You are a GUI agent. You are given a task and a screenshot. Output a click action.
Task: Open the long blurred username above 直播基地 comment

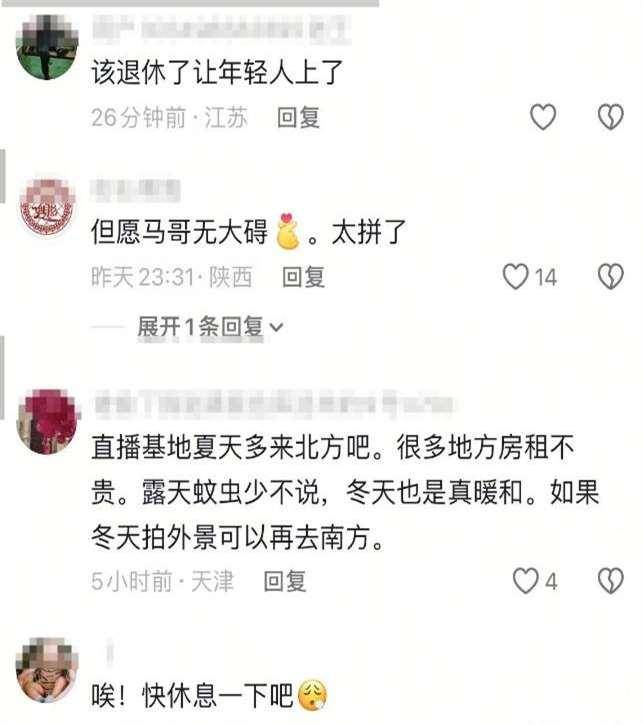click(x=274, y=404)
